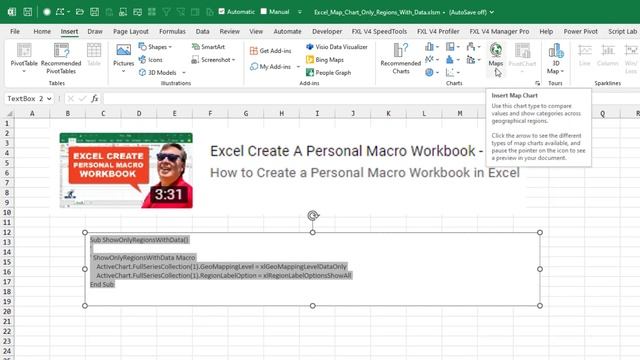Viewport: 640px width, 360px height.
Task: Open People Graph add-in
Action: (329, 73)
